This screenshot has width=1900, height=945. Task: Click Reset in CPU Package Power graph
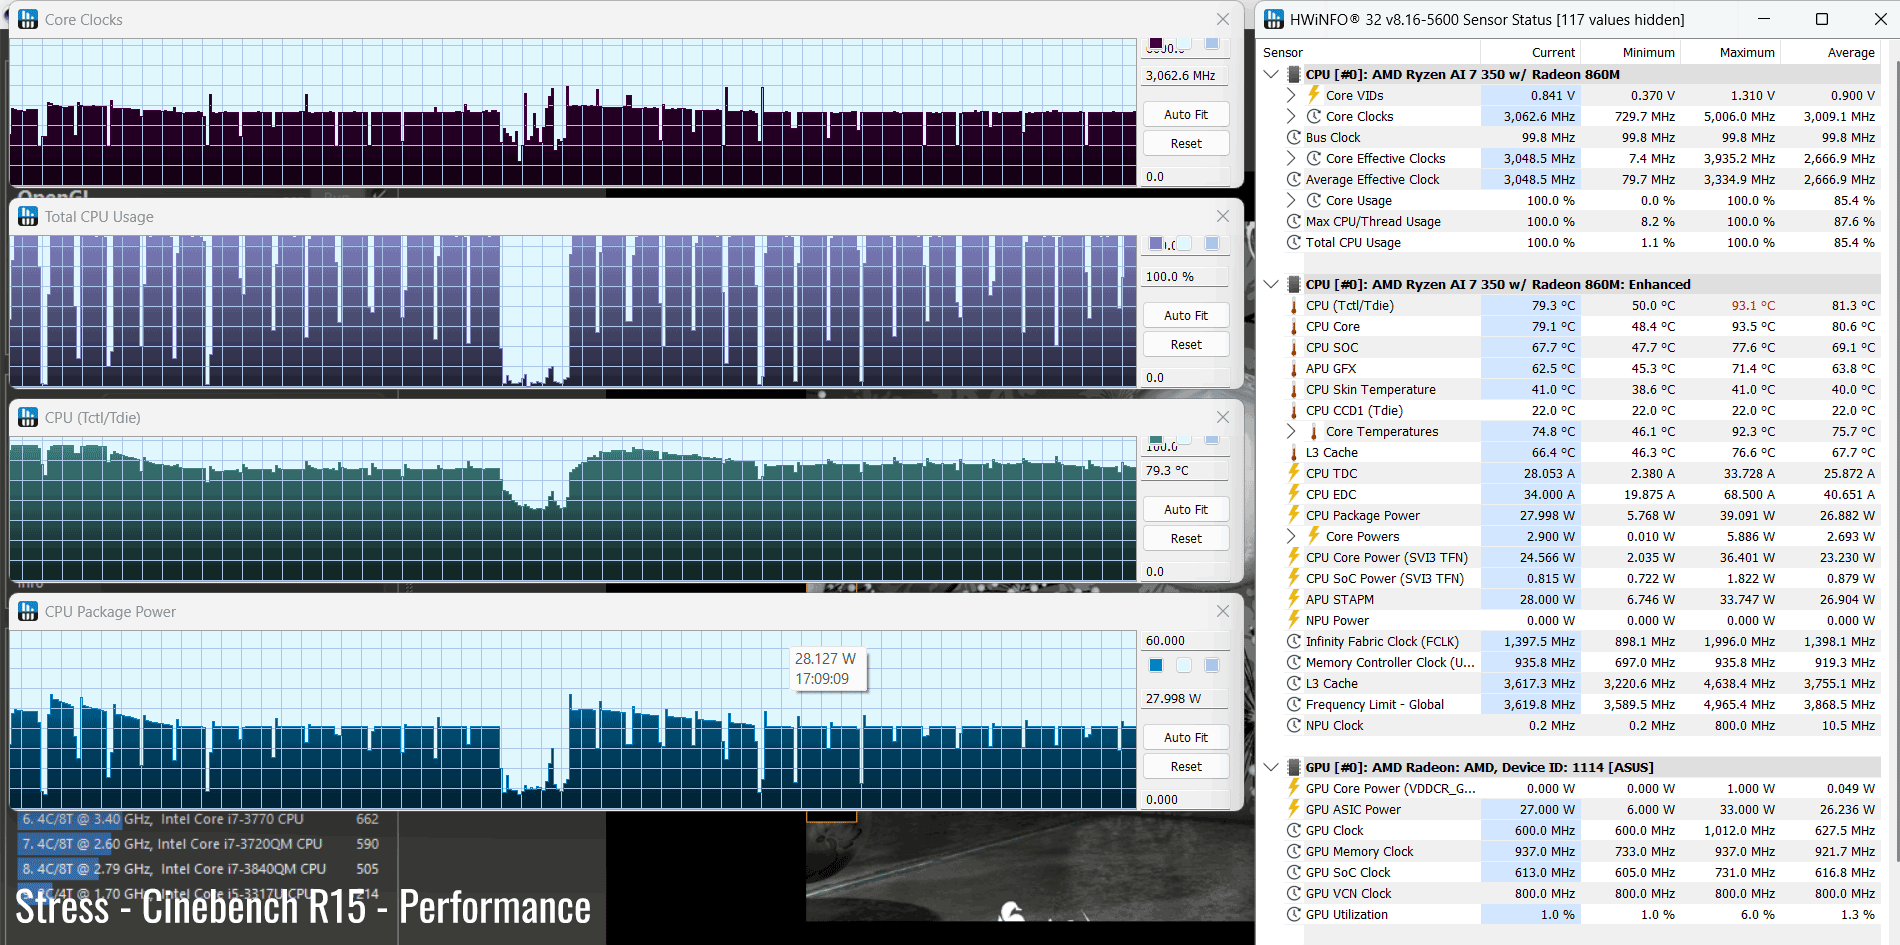(1186, 766)
